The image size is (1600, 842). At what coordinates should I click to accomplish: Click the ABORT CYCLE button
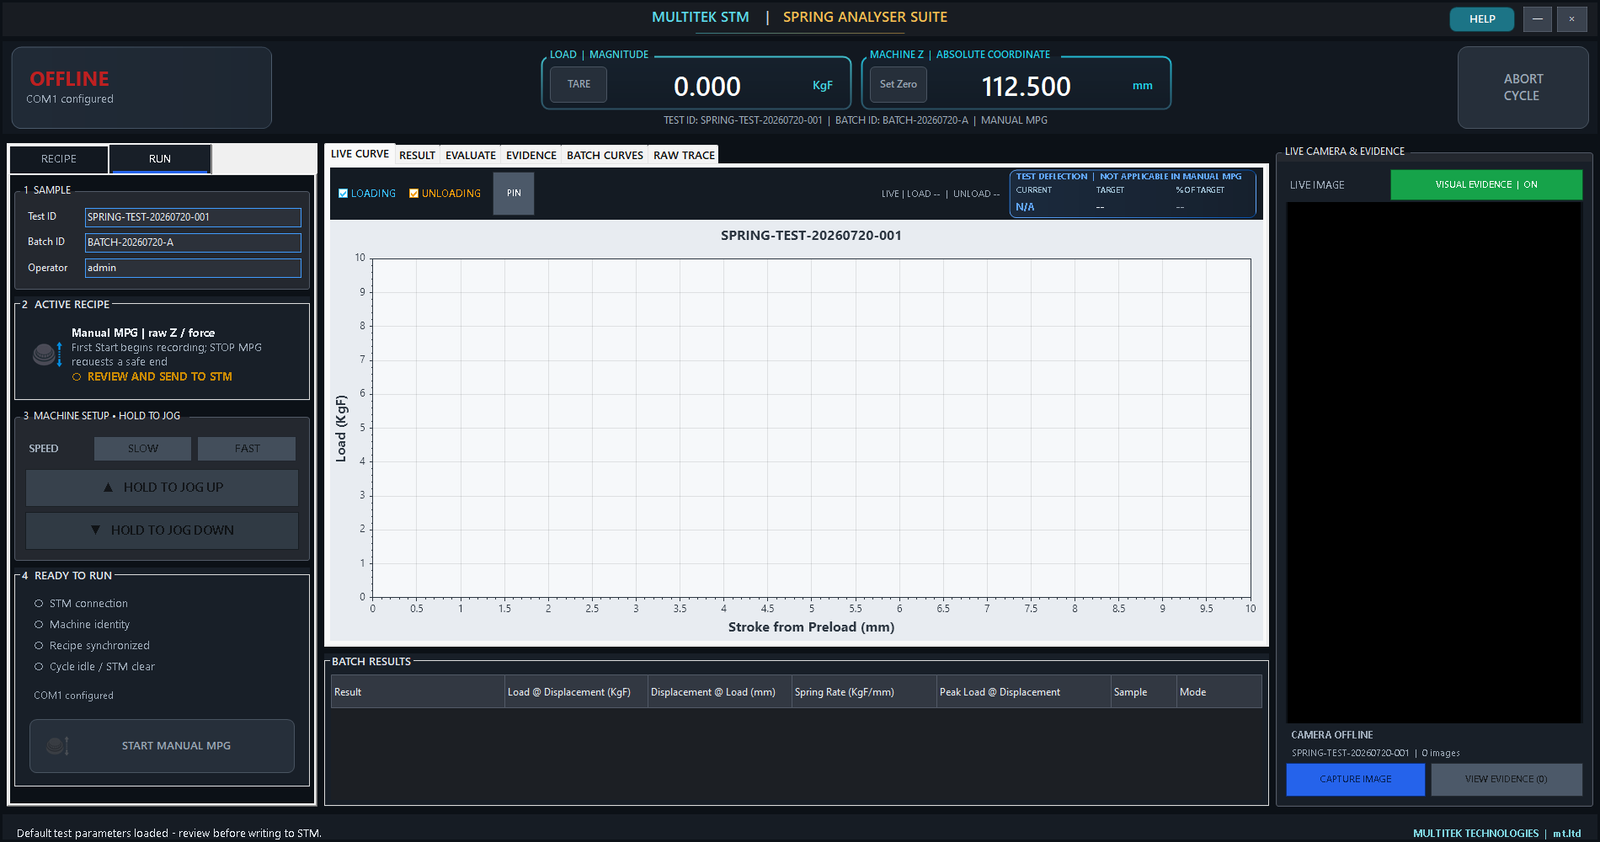[1523, 88]
